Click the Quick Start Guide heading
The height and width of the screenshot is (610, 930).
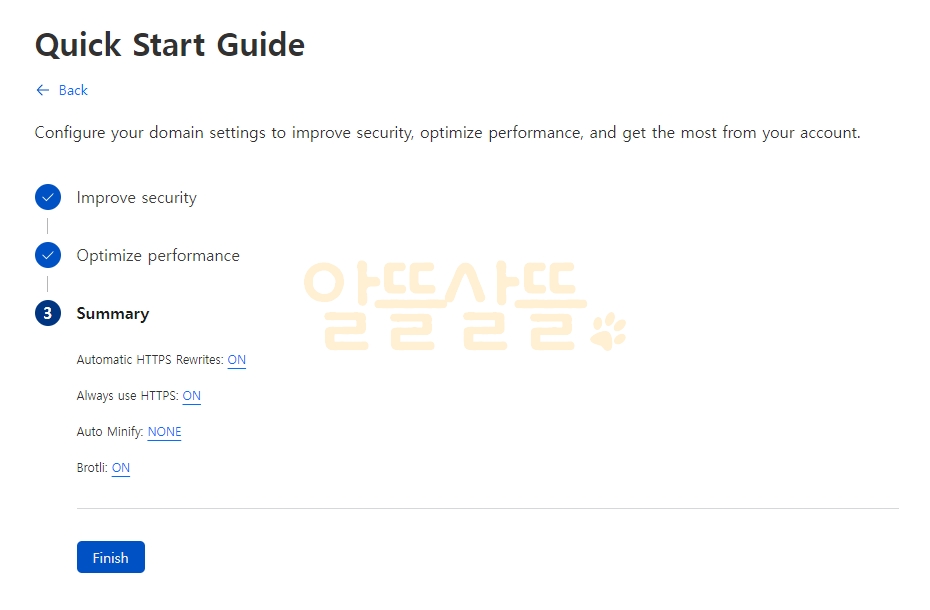pyautogui.click(x=170, y=45)
